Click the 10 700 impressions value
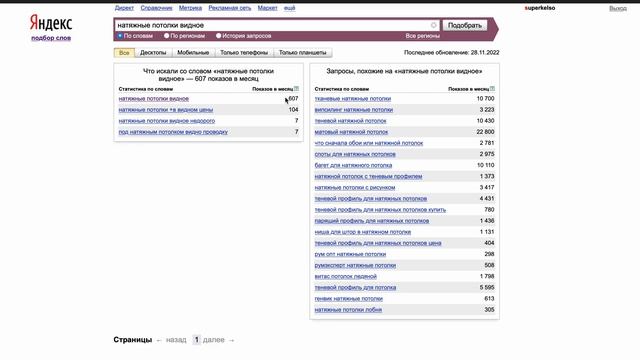The image size is (640, 360). (485, 99)
